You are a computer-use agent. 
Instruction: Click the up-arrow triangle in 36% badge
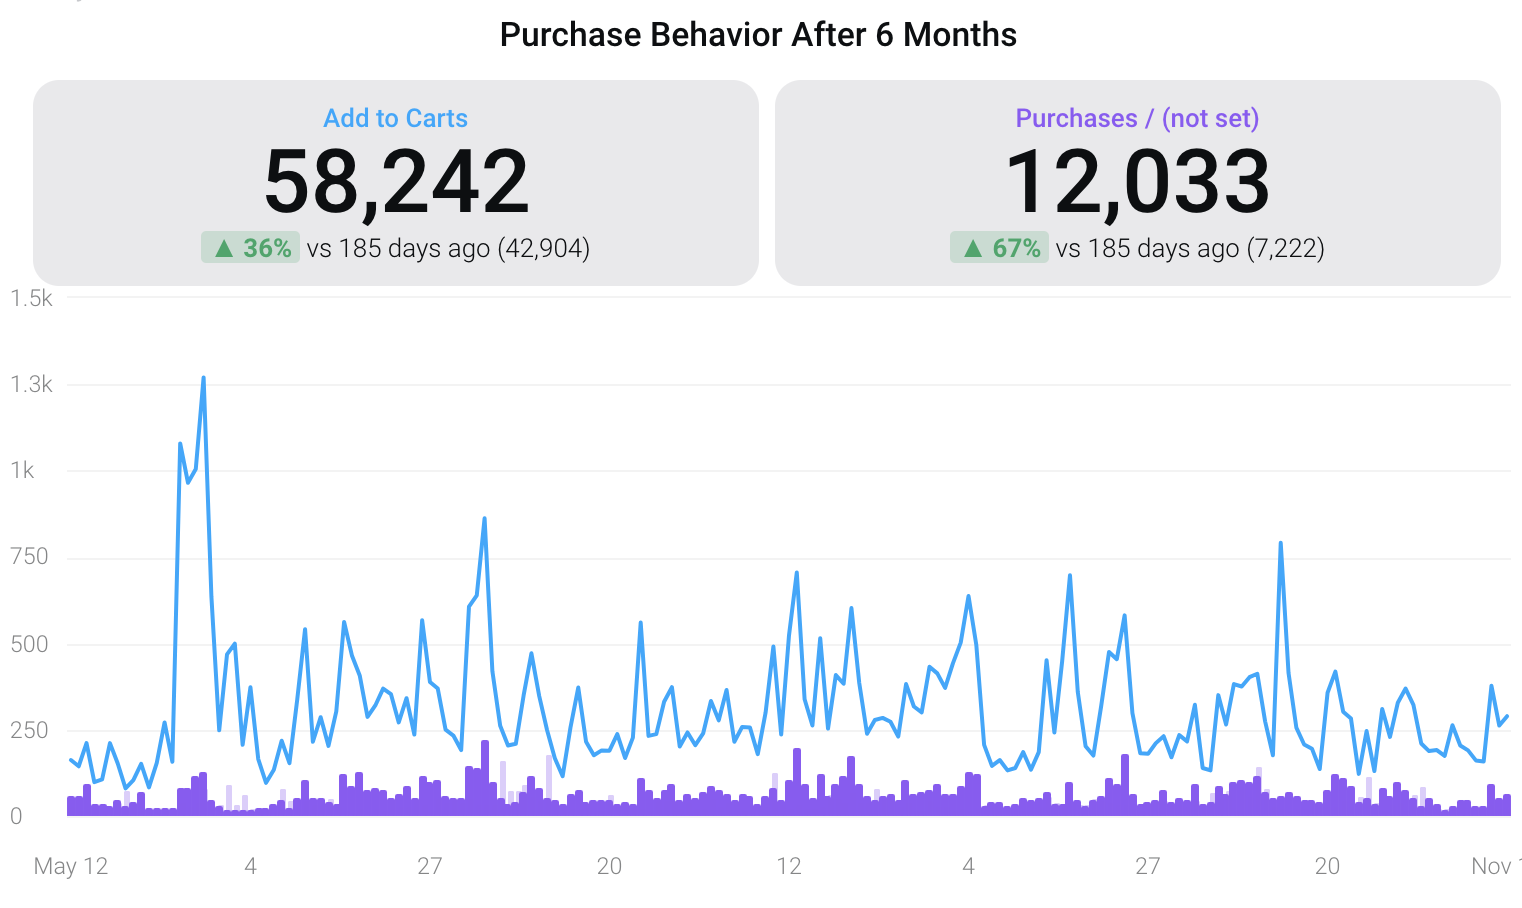point(224,248)
